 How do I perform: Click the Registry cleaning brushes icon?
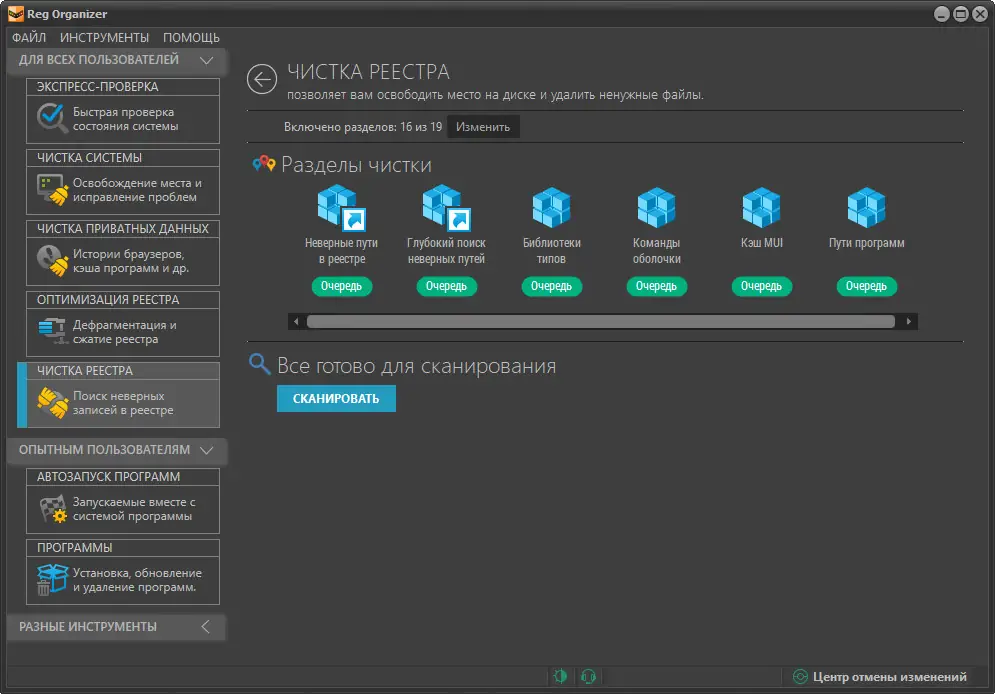click(51, 402)
